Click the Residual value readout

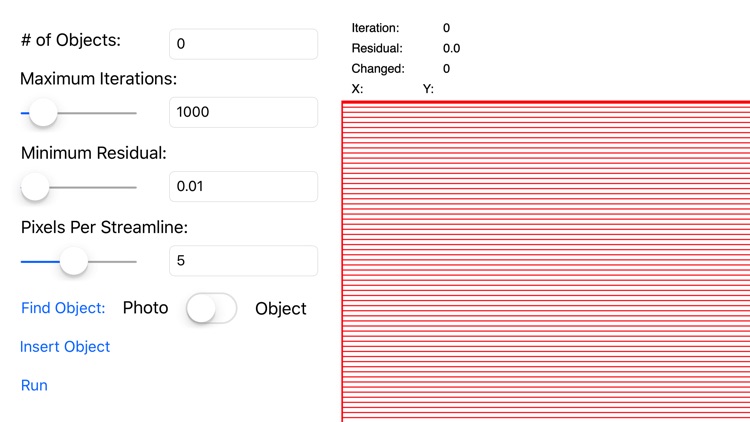451,48
